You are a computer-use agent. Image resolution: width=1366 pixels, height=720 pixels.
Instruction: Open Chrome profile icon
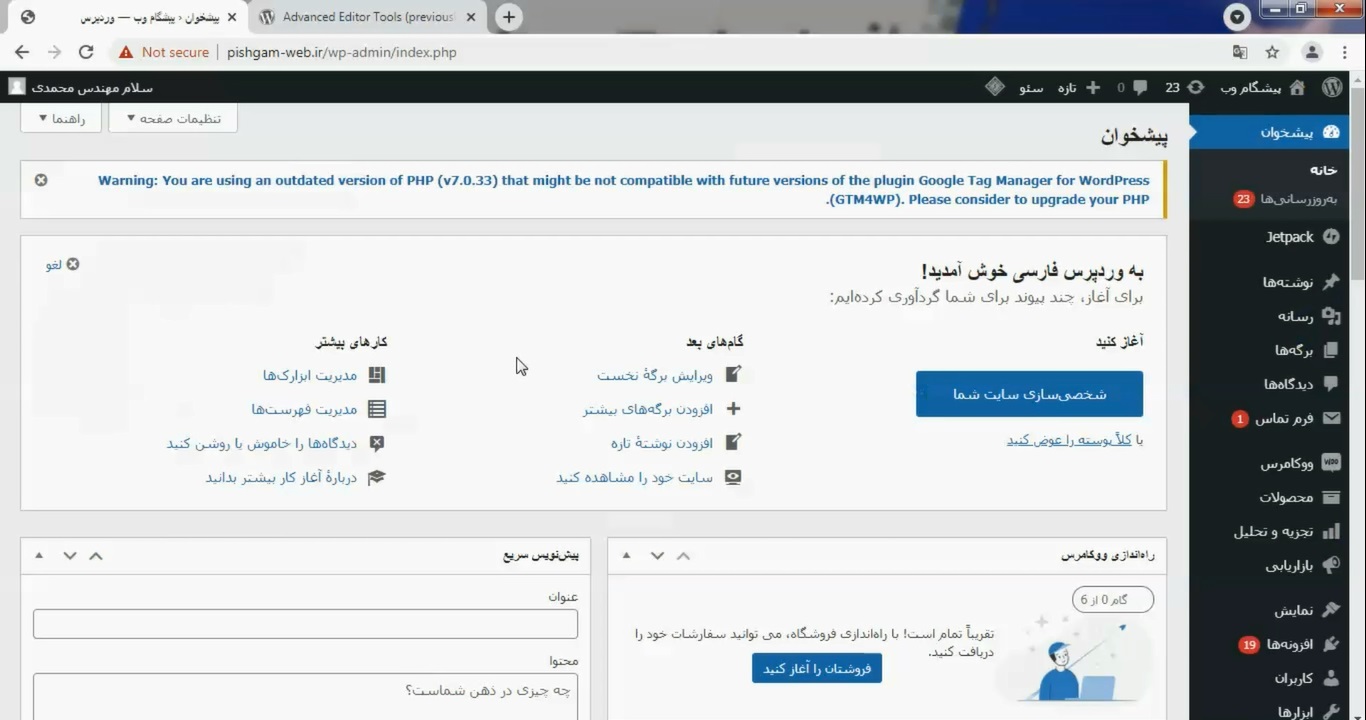(1312, 52)
